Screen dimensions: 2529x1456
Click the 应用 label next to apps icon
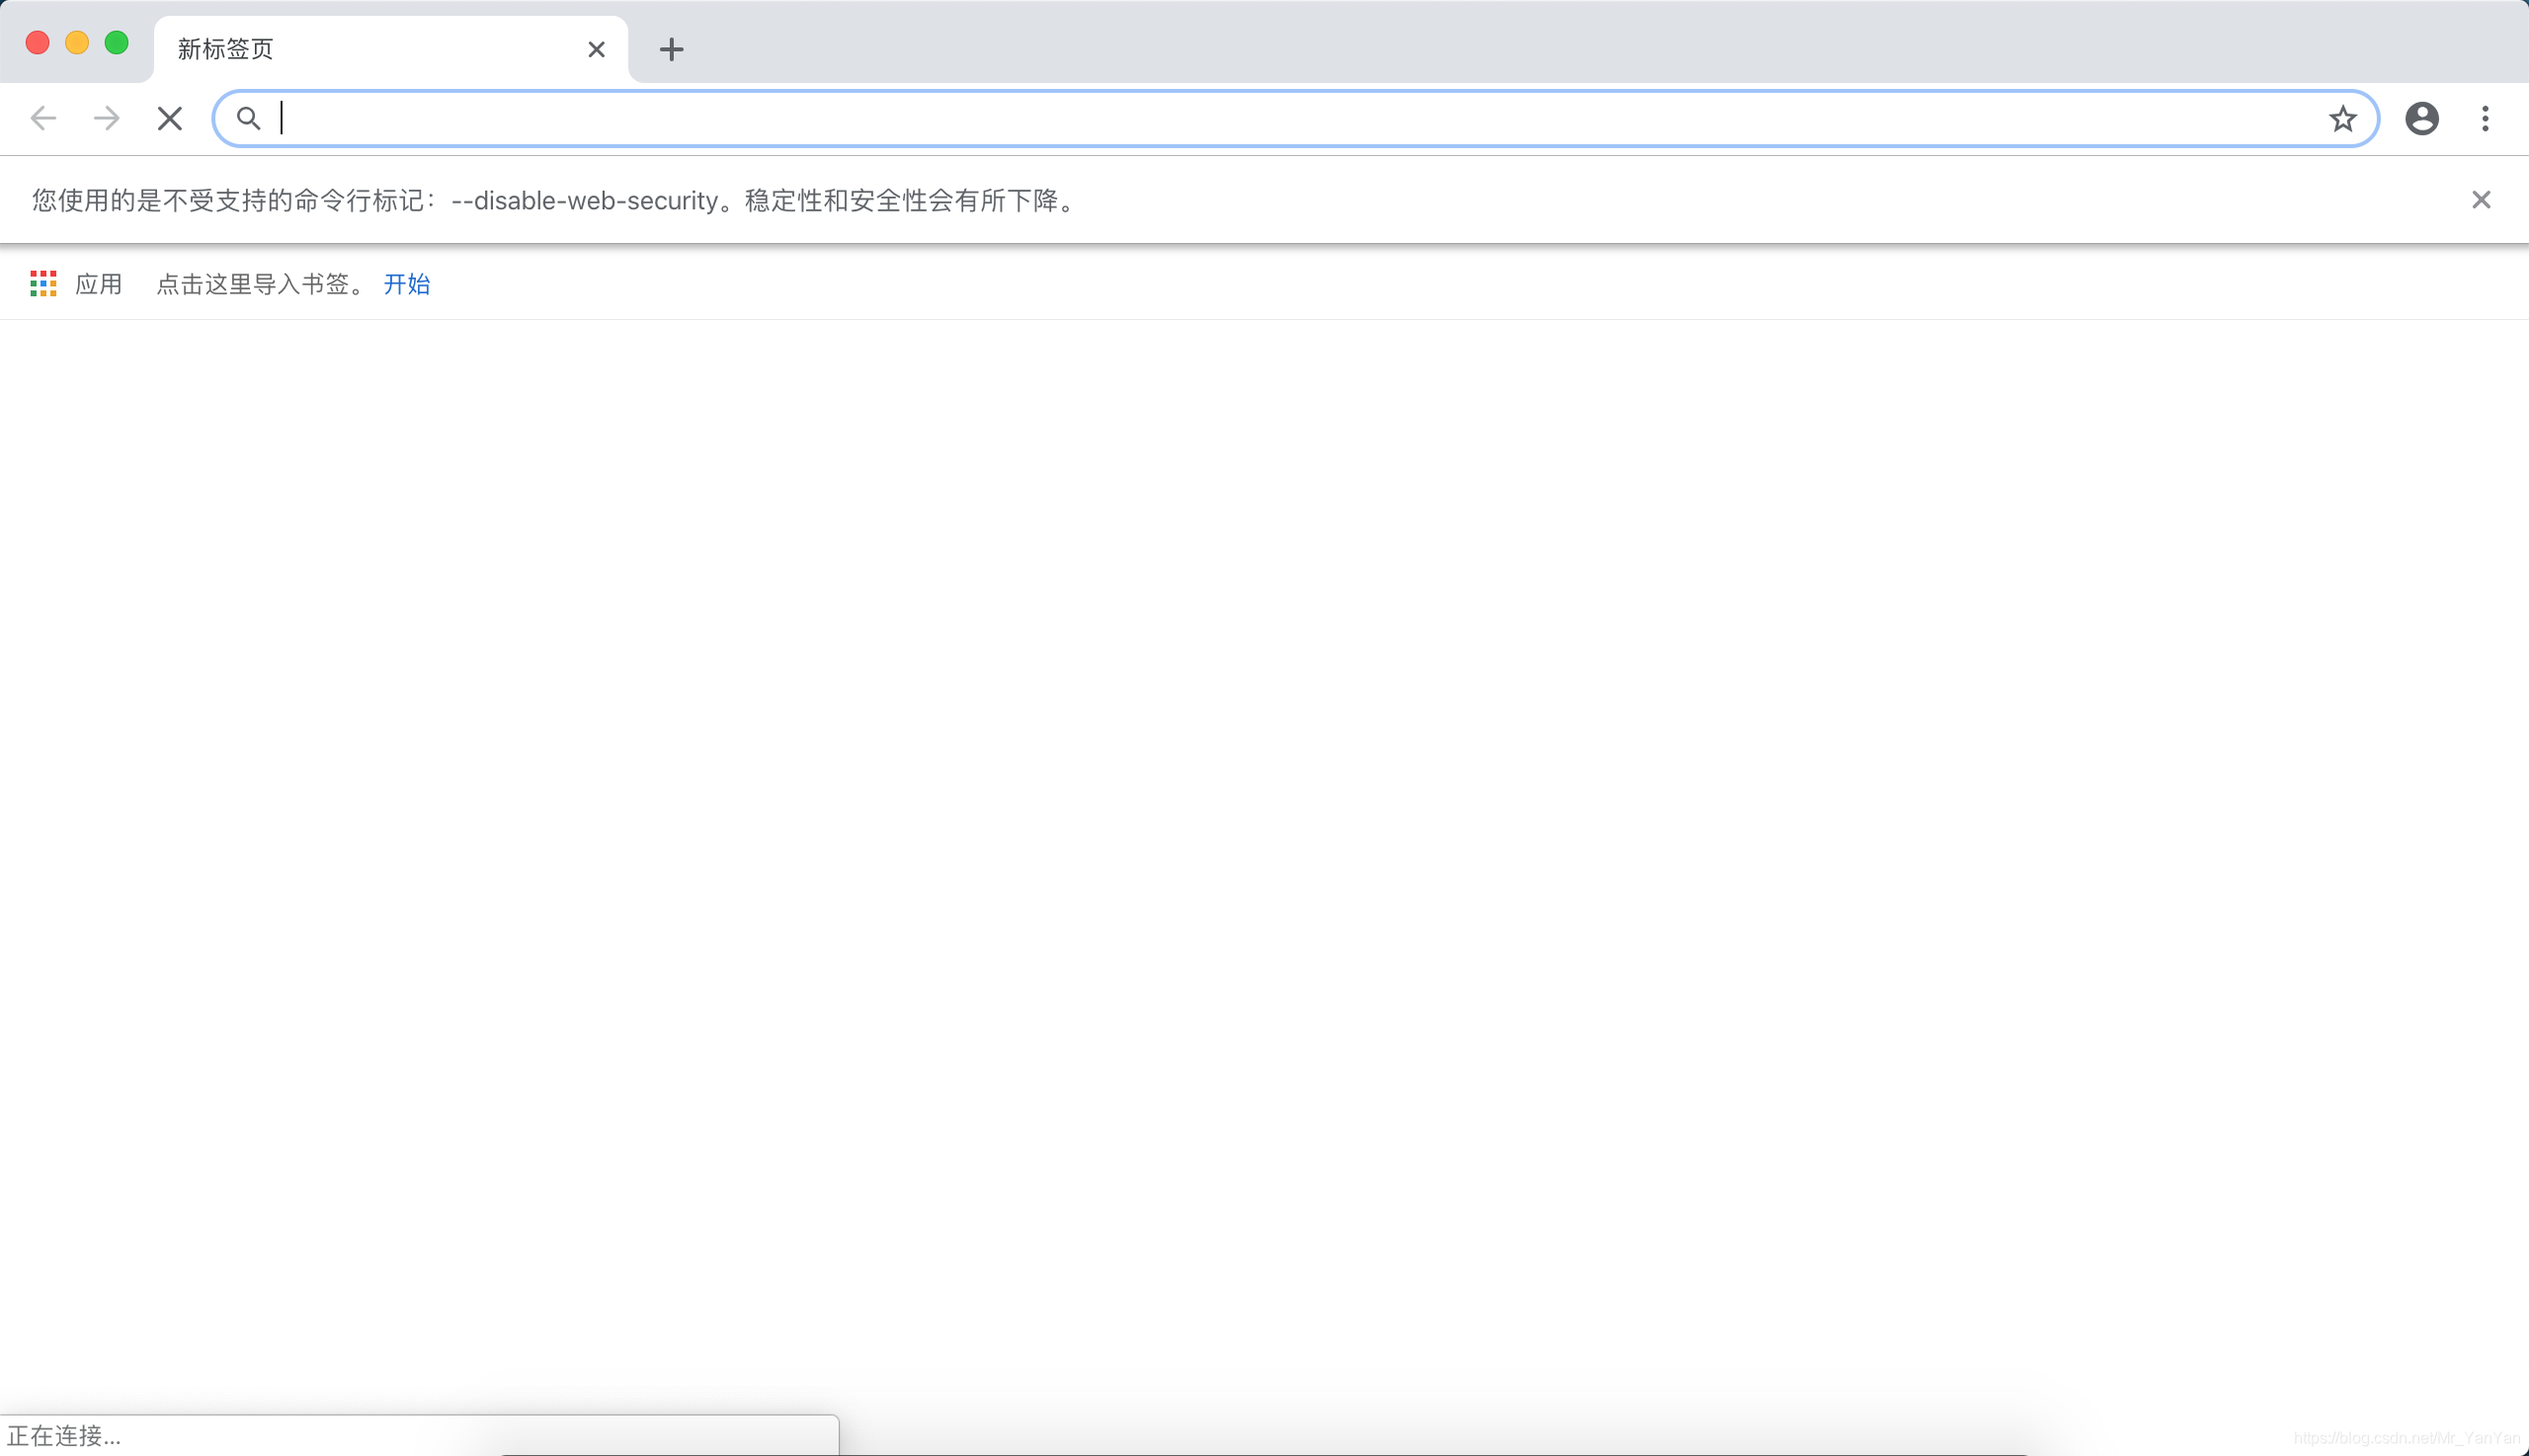(x=98, y=284)
